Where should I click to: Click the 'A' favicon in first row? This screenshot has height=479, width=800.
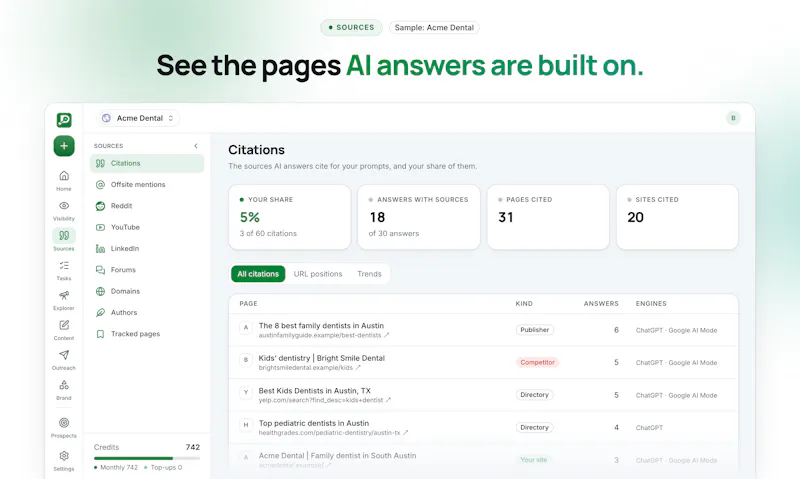246,327
